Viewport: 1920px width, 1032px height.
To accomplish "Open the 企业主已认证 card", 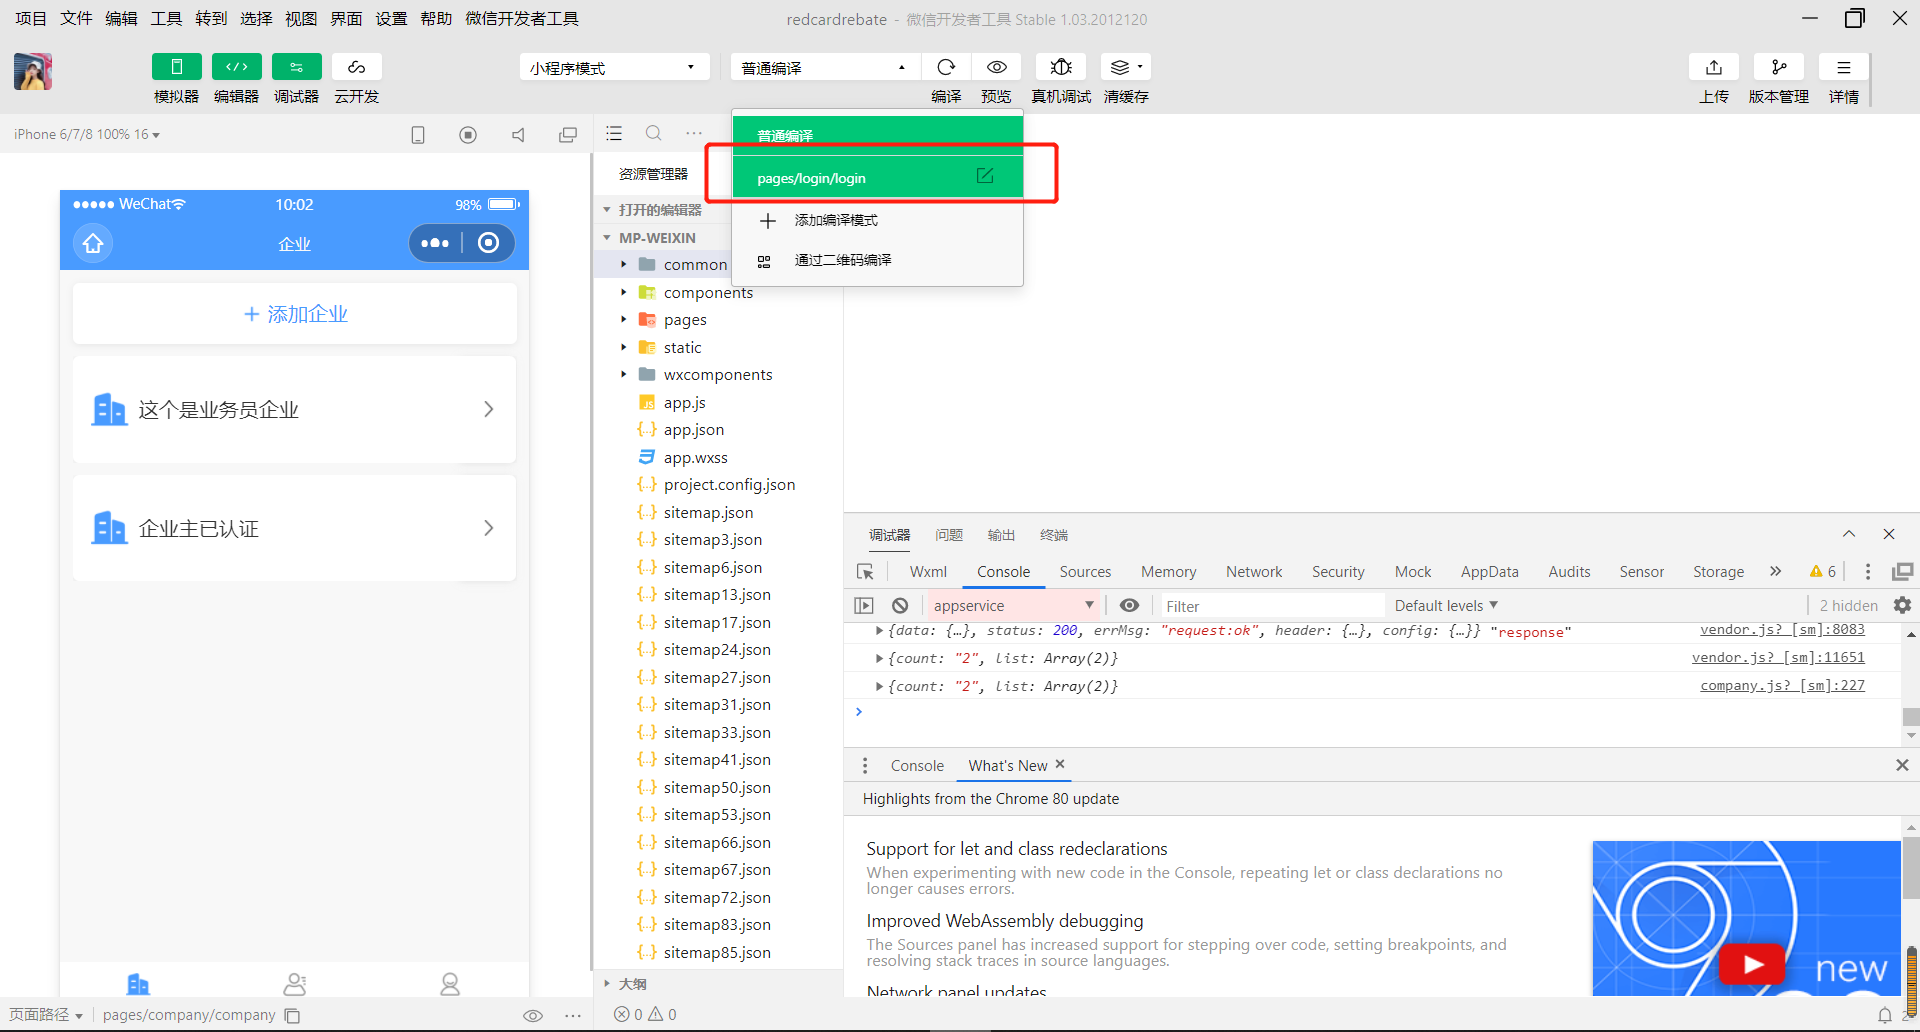I will [x=295, y=528].
